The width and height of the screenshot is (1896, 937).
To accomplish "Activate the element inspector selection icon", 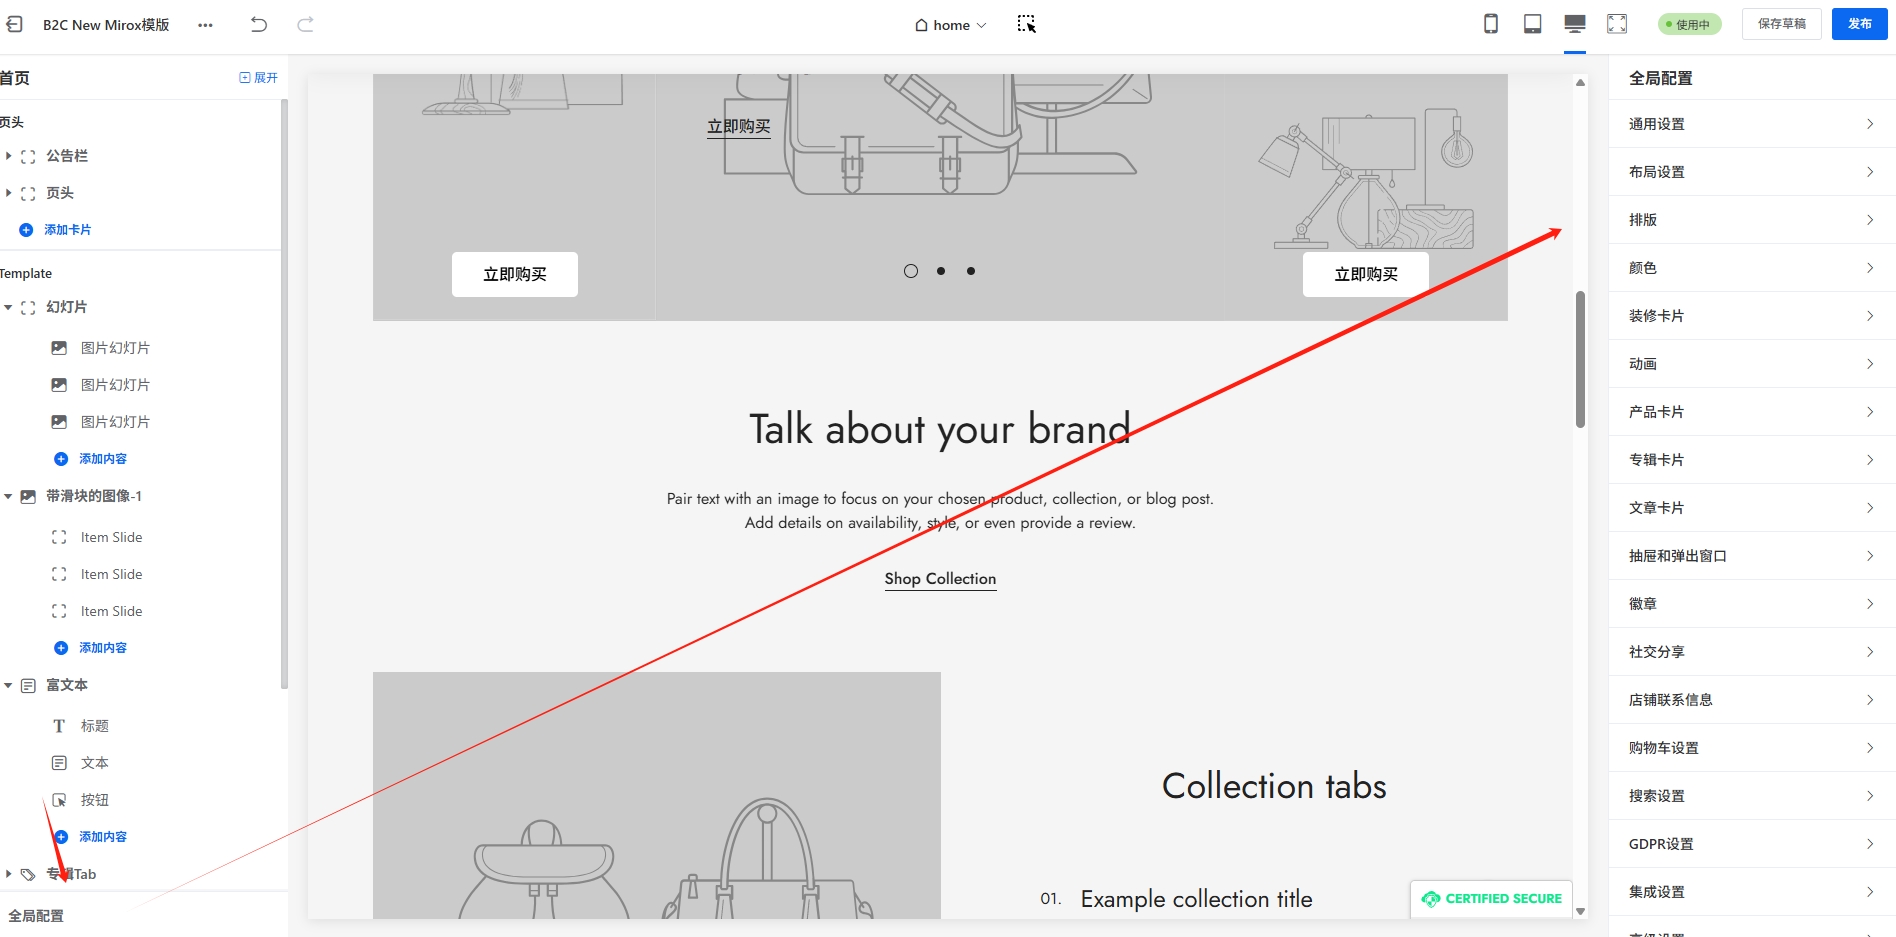I will (x=1026, y=24).
